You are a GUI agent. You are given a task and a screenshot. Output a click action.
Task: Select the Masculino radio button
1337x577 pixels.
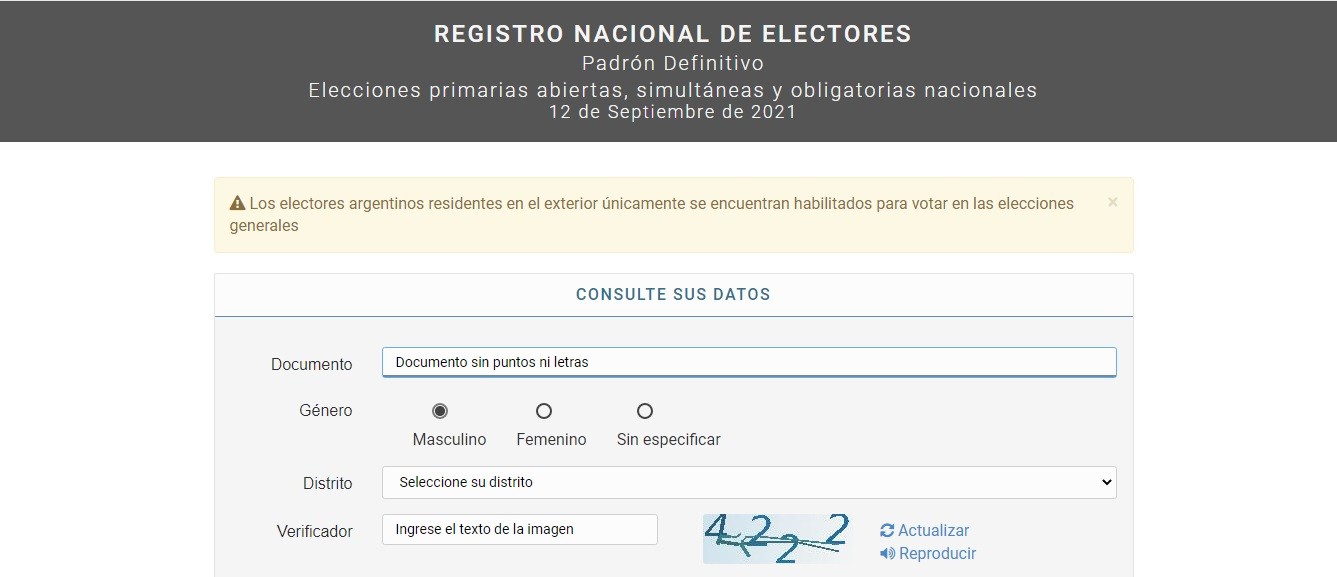point(441,410)
